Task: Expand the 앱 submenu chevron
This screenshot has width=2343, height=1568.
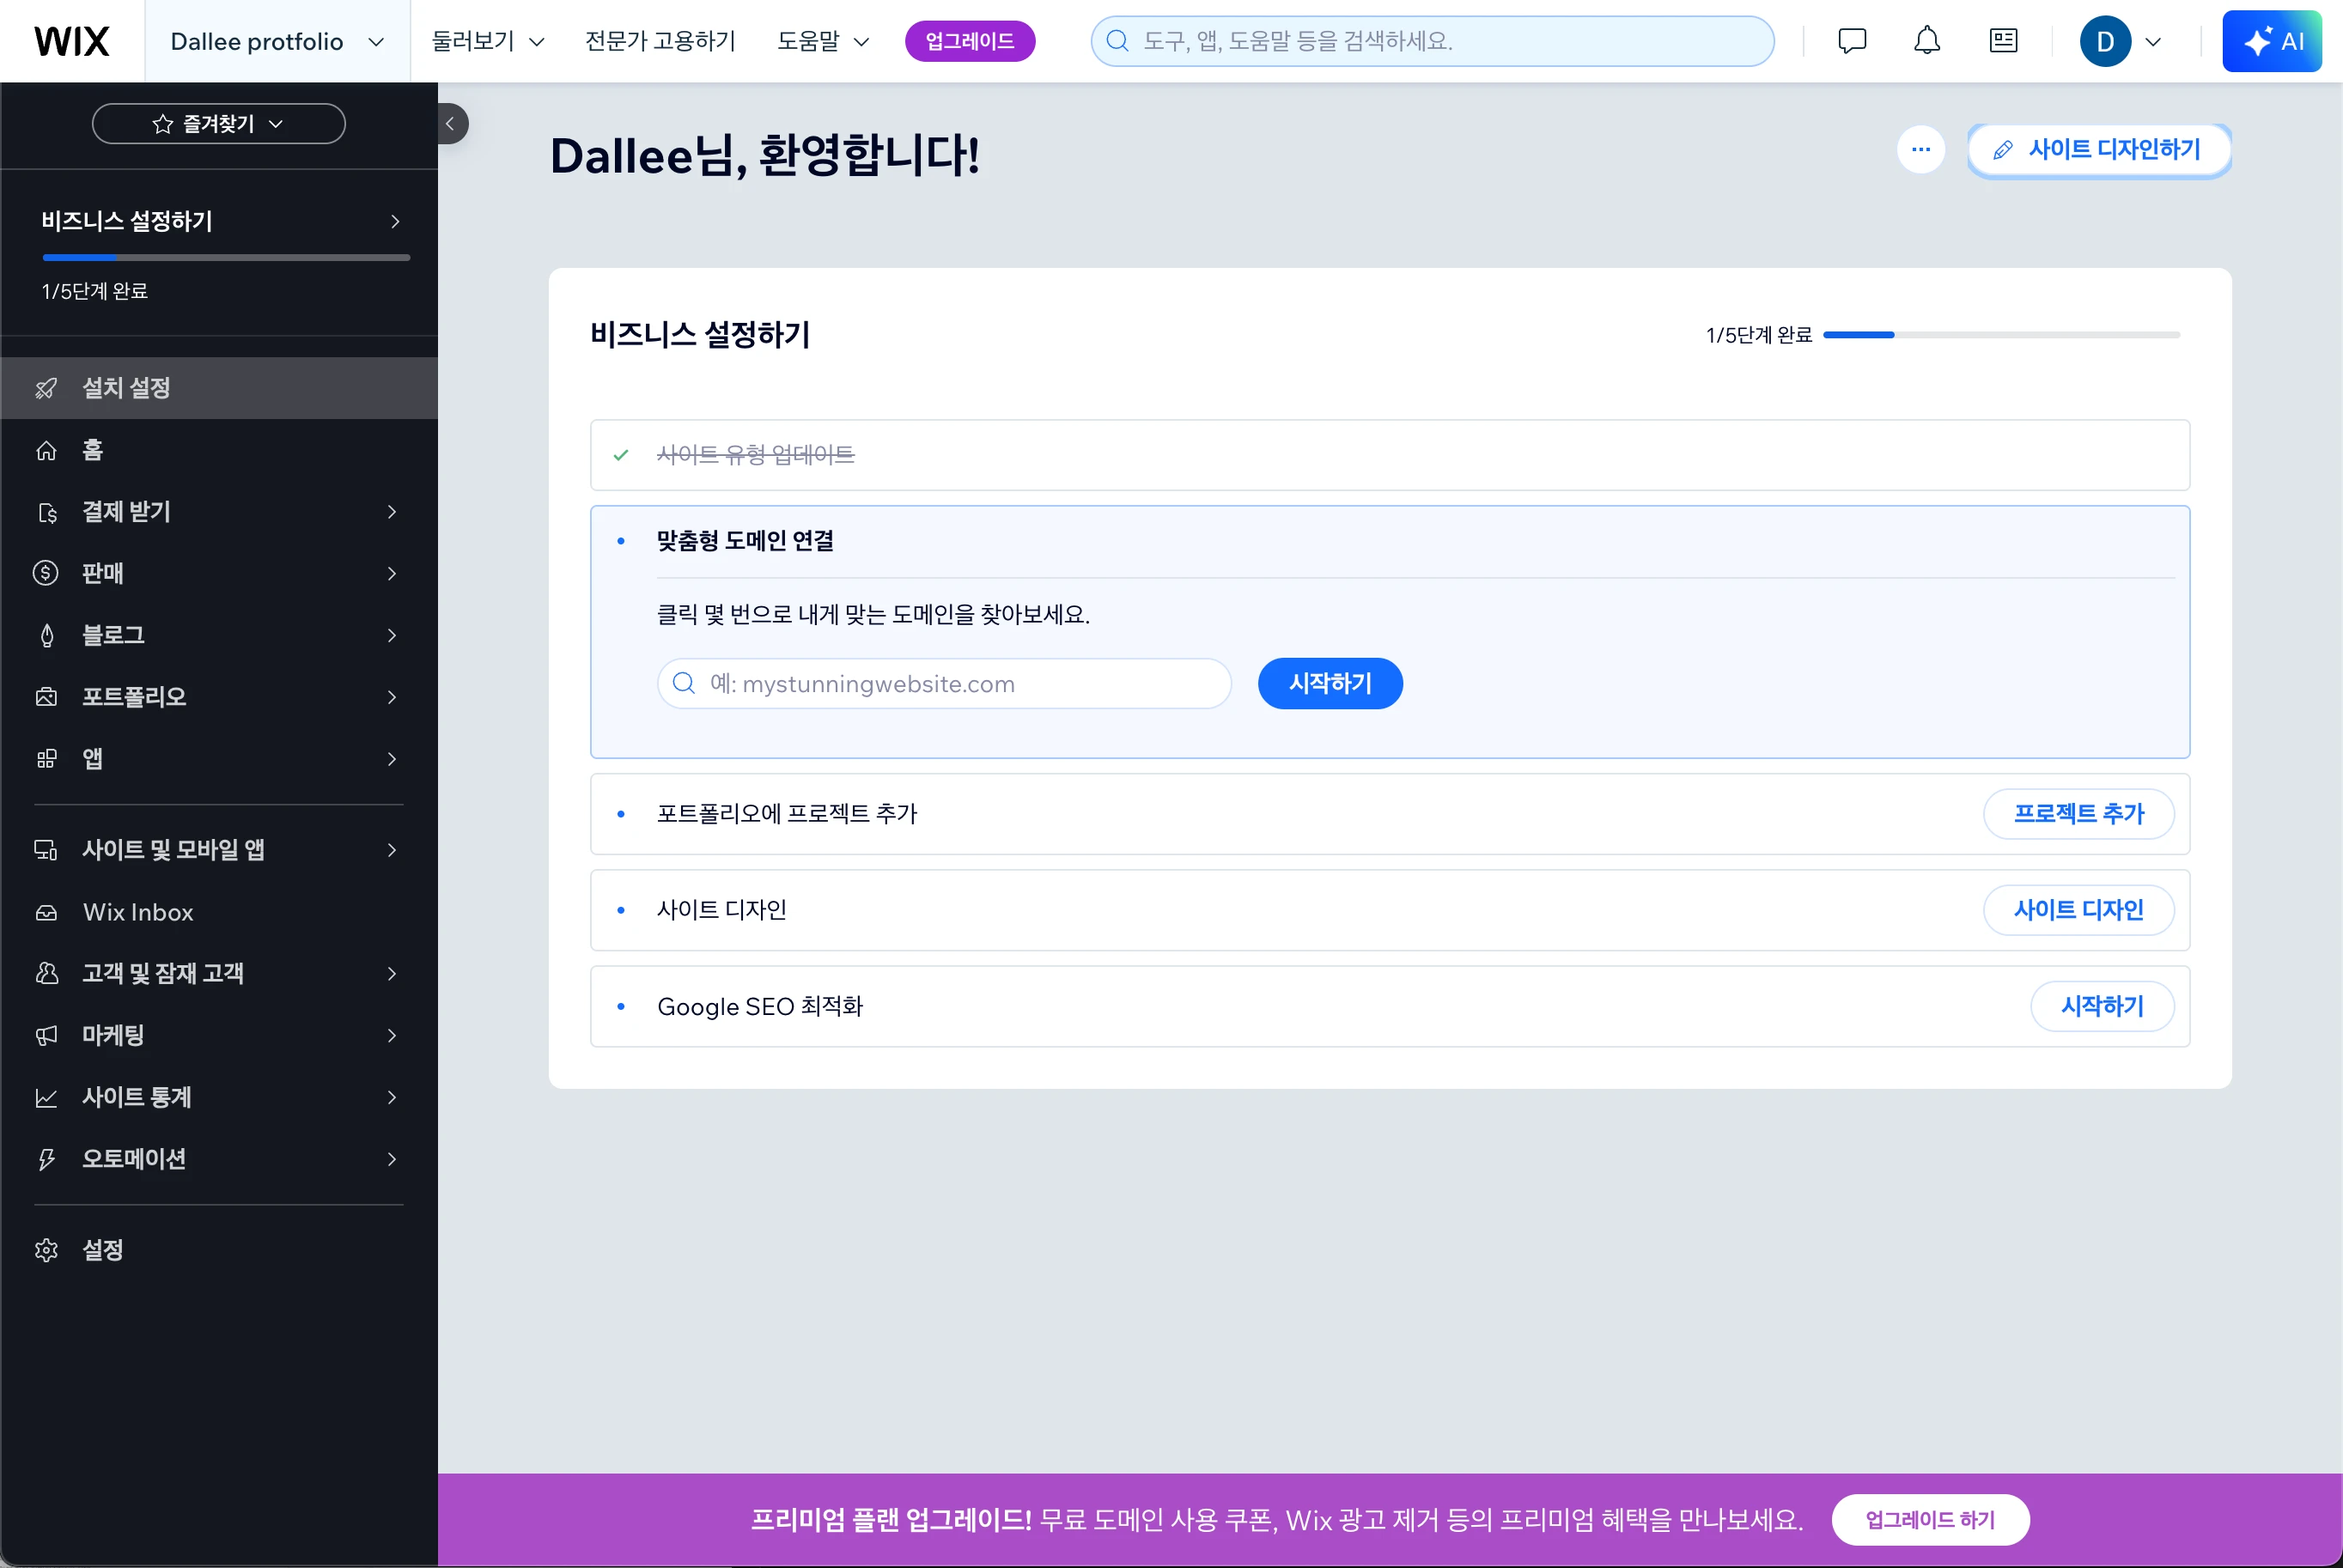Action: click(392, 759)
